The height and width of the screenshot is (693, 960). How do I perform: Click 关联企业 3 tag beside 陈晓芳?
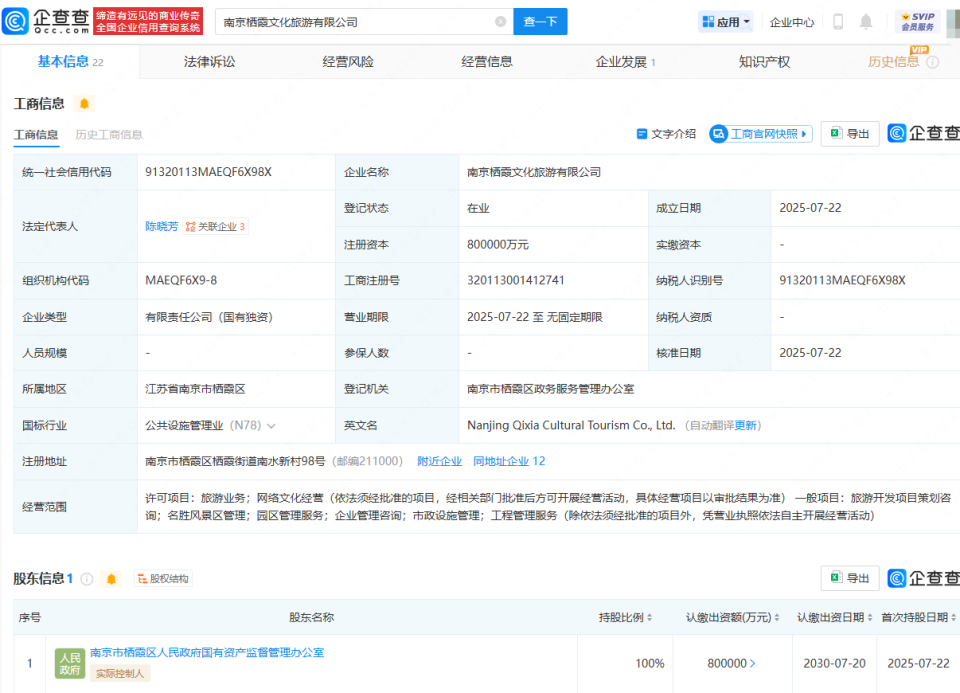click(x=215, y=227)
